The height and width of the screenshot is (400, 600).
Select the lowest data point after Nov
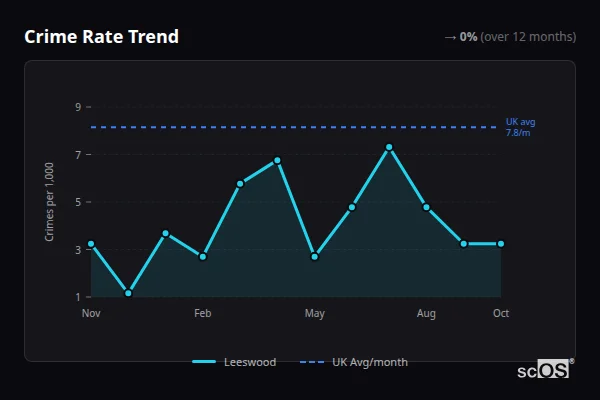pyautogui.click(x=128, y=293)
